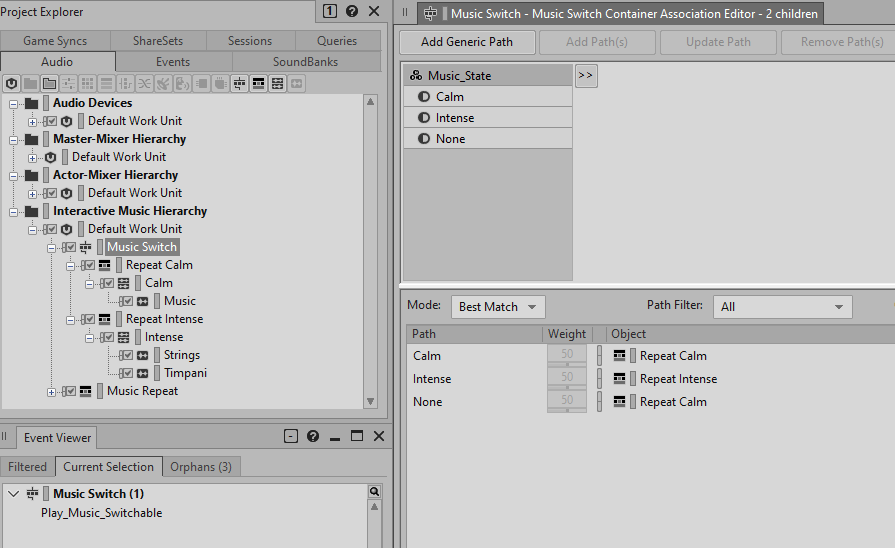Click the Music Playlist Container toolbar icon
The width and height of the screenshot is (895, 548).
point(259,84)
